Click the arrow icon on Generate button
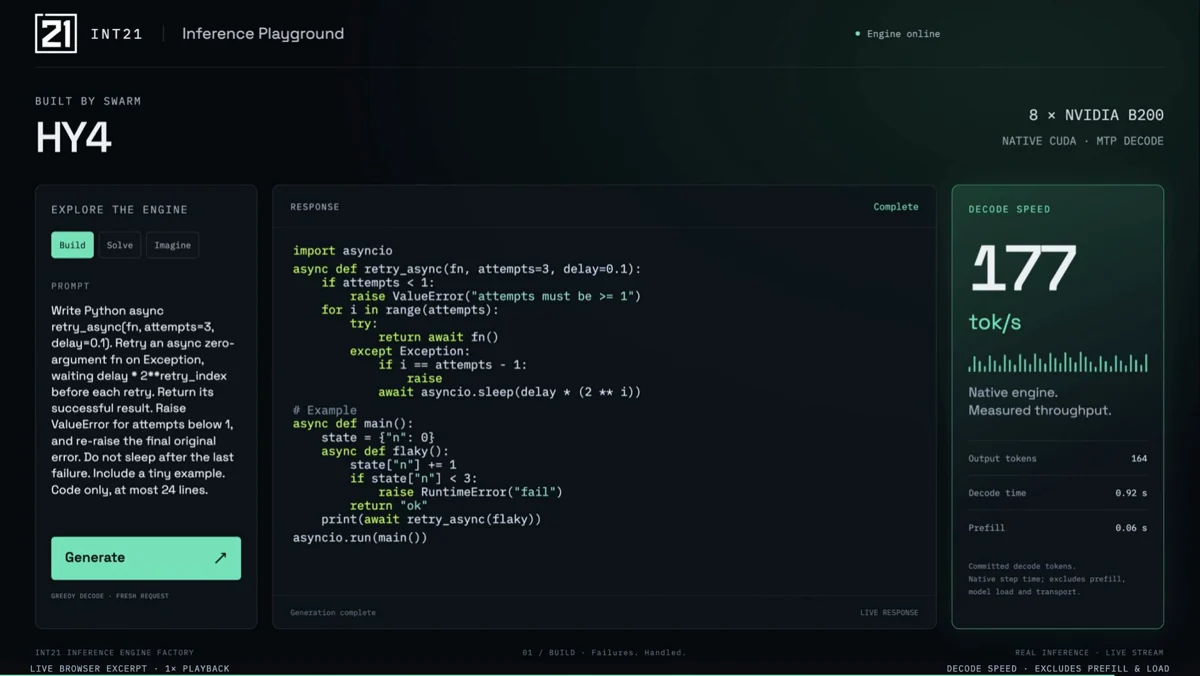Screen dimensions: 1200x676 click(220, 558)
